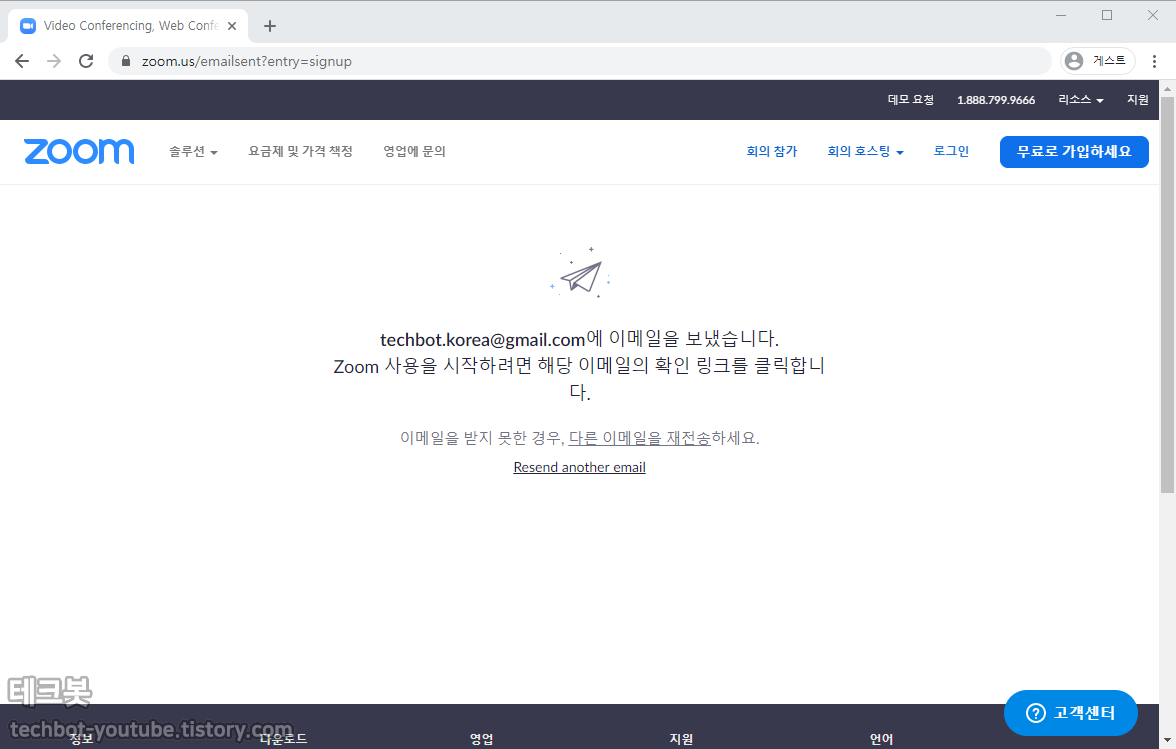Click the Resend another email link
This screenshot has width=1176, height=749.
pyautogui.click(x=580, y=467)
